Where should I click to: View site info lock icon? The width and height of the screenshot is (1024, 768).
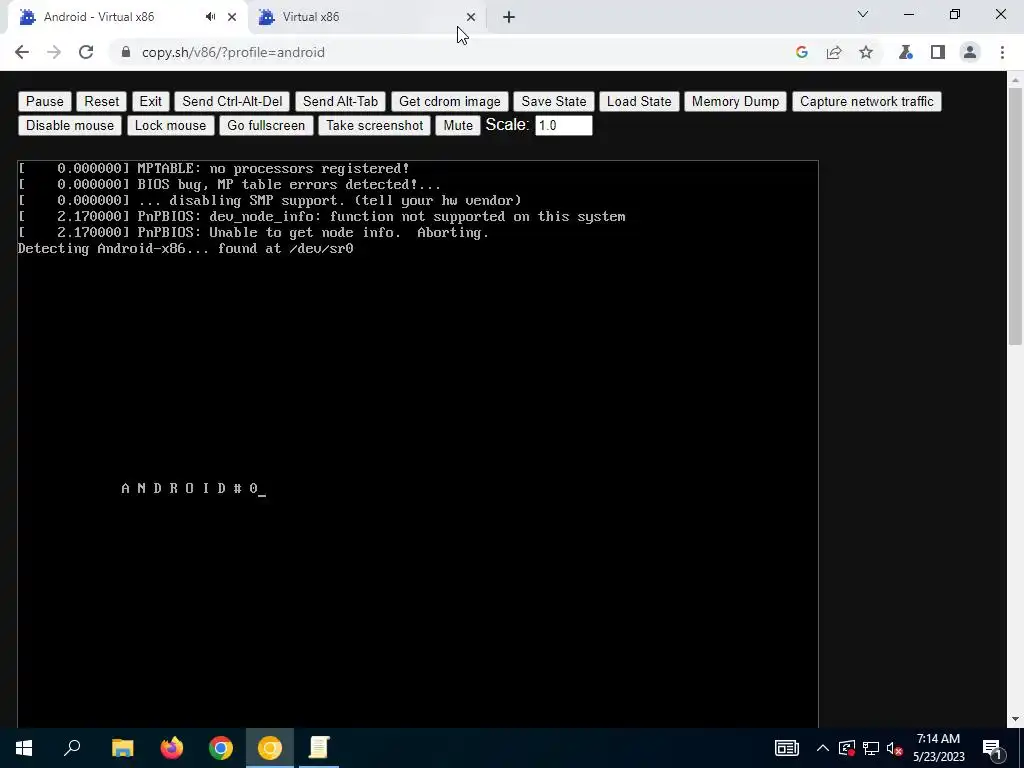pyautogui.click(x=126, y=52)
